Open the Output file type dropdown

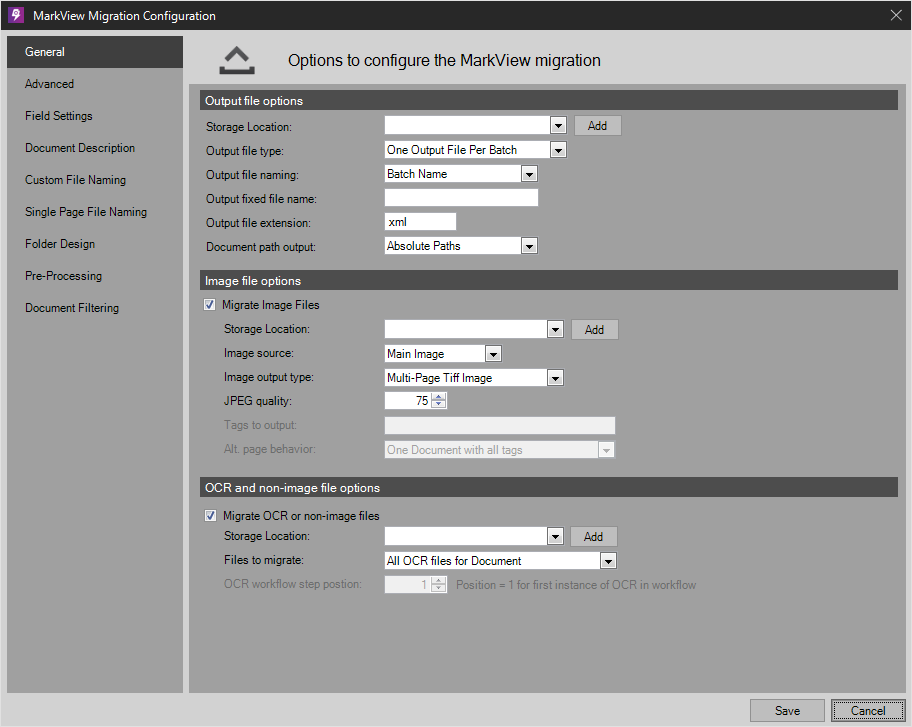pyautogui.click(x=558, y=150)
